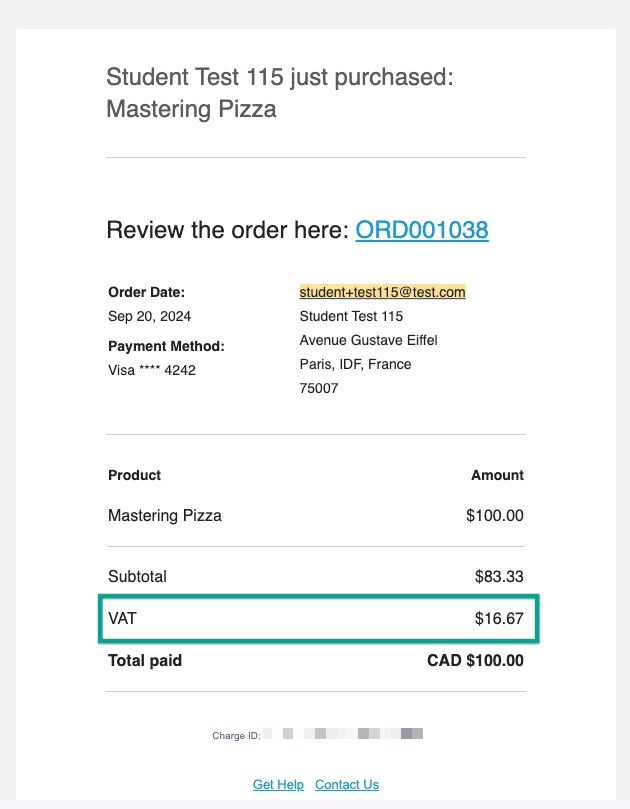
Task: Click the Paris, IDF, France line
Action: (x=356, y=364)
